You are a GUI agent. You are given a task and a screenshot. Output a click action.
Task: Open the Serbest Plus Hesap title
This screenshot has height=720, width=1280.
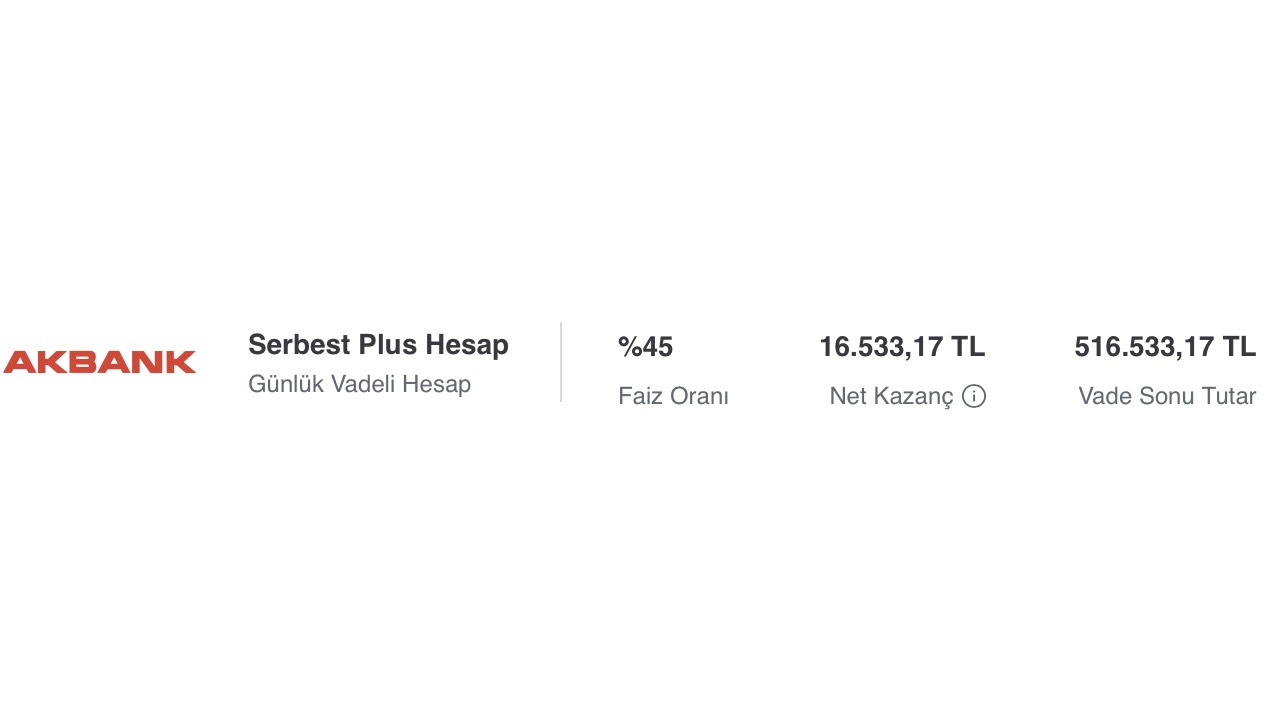pos(378,345)
